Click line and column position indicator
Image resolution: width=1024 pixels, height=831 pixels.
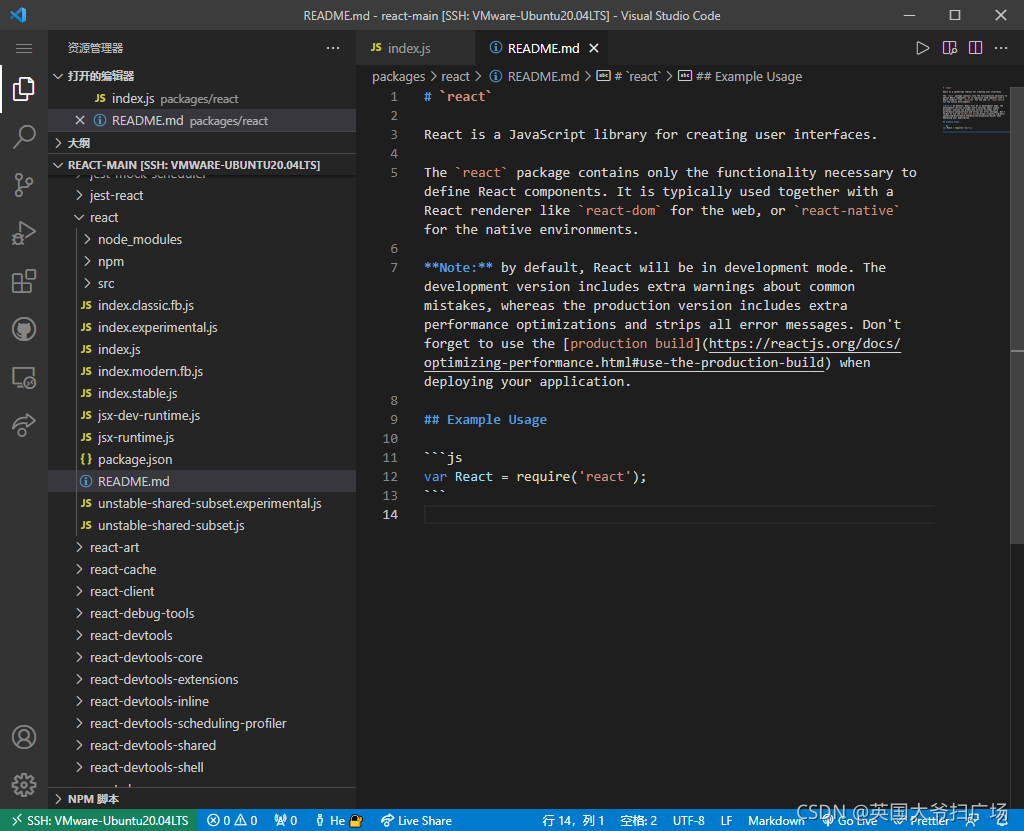[573, 821]
